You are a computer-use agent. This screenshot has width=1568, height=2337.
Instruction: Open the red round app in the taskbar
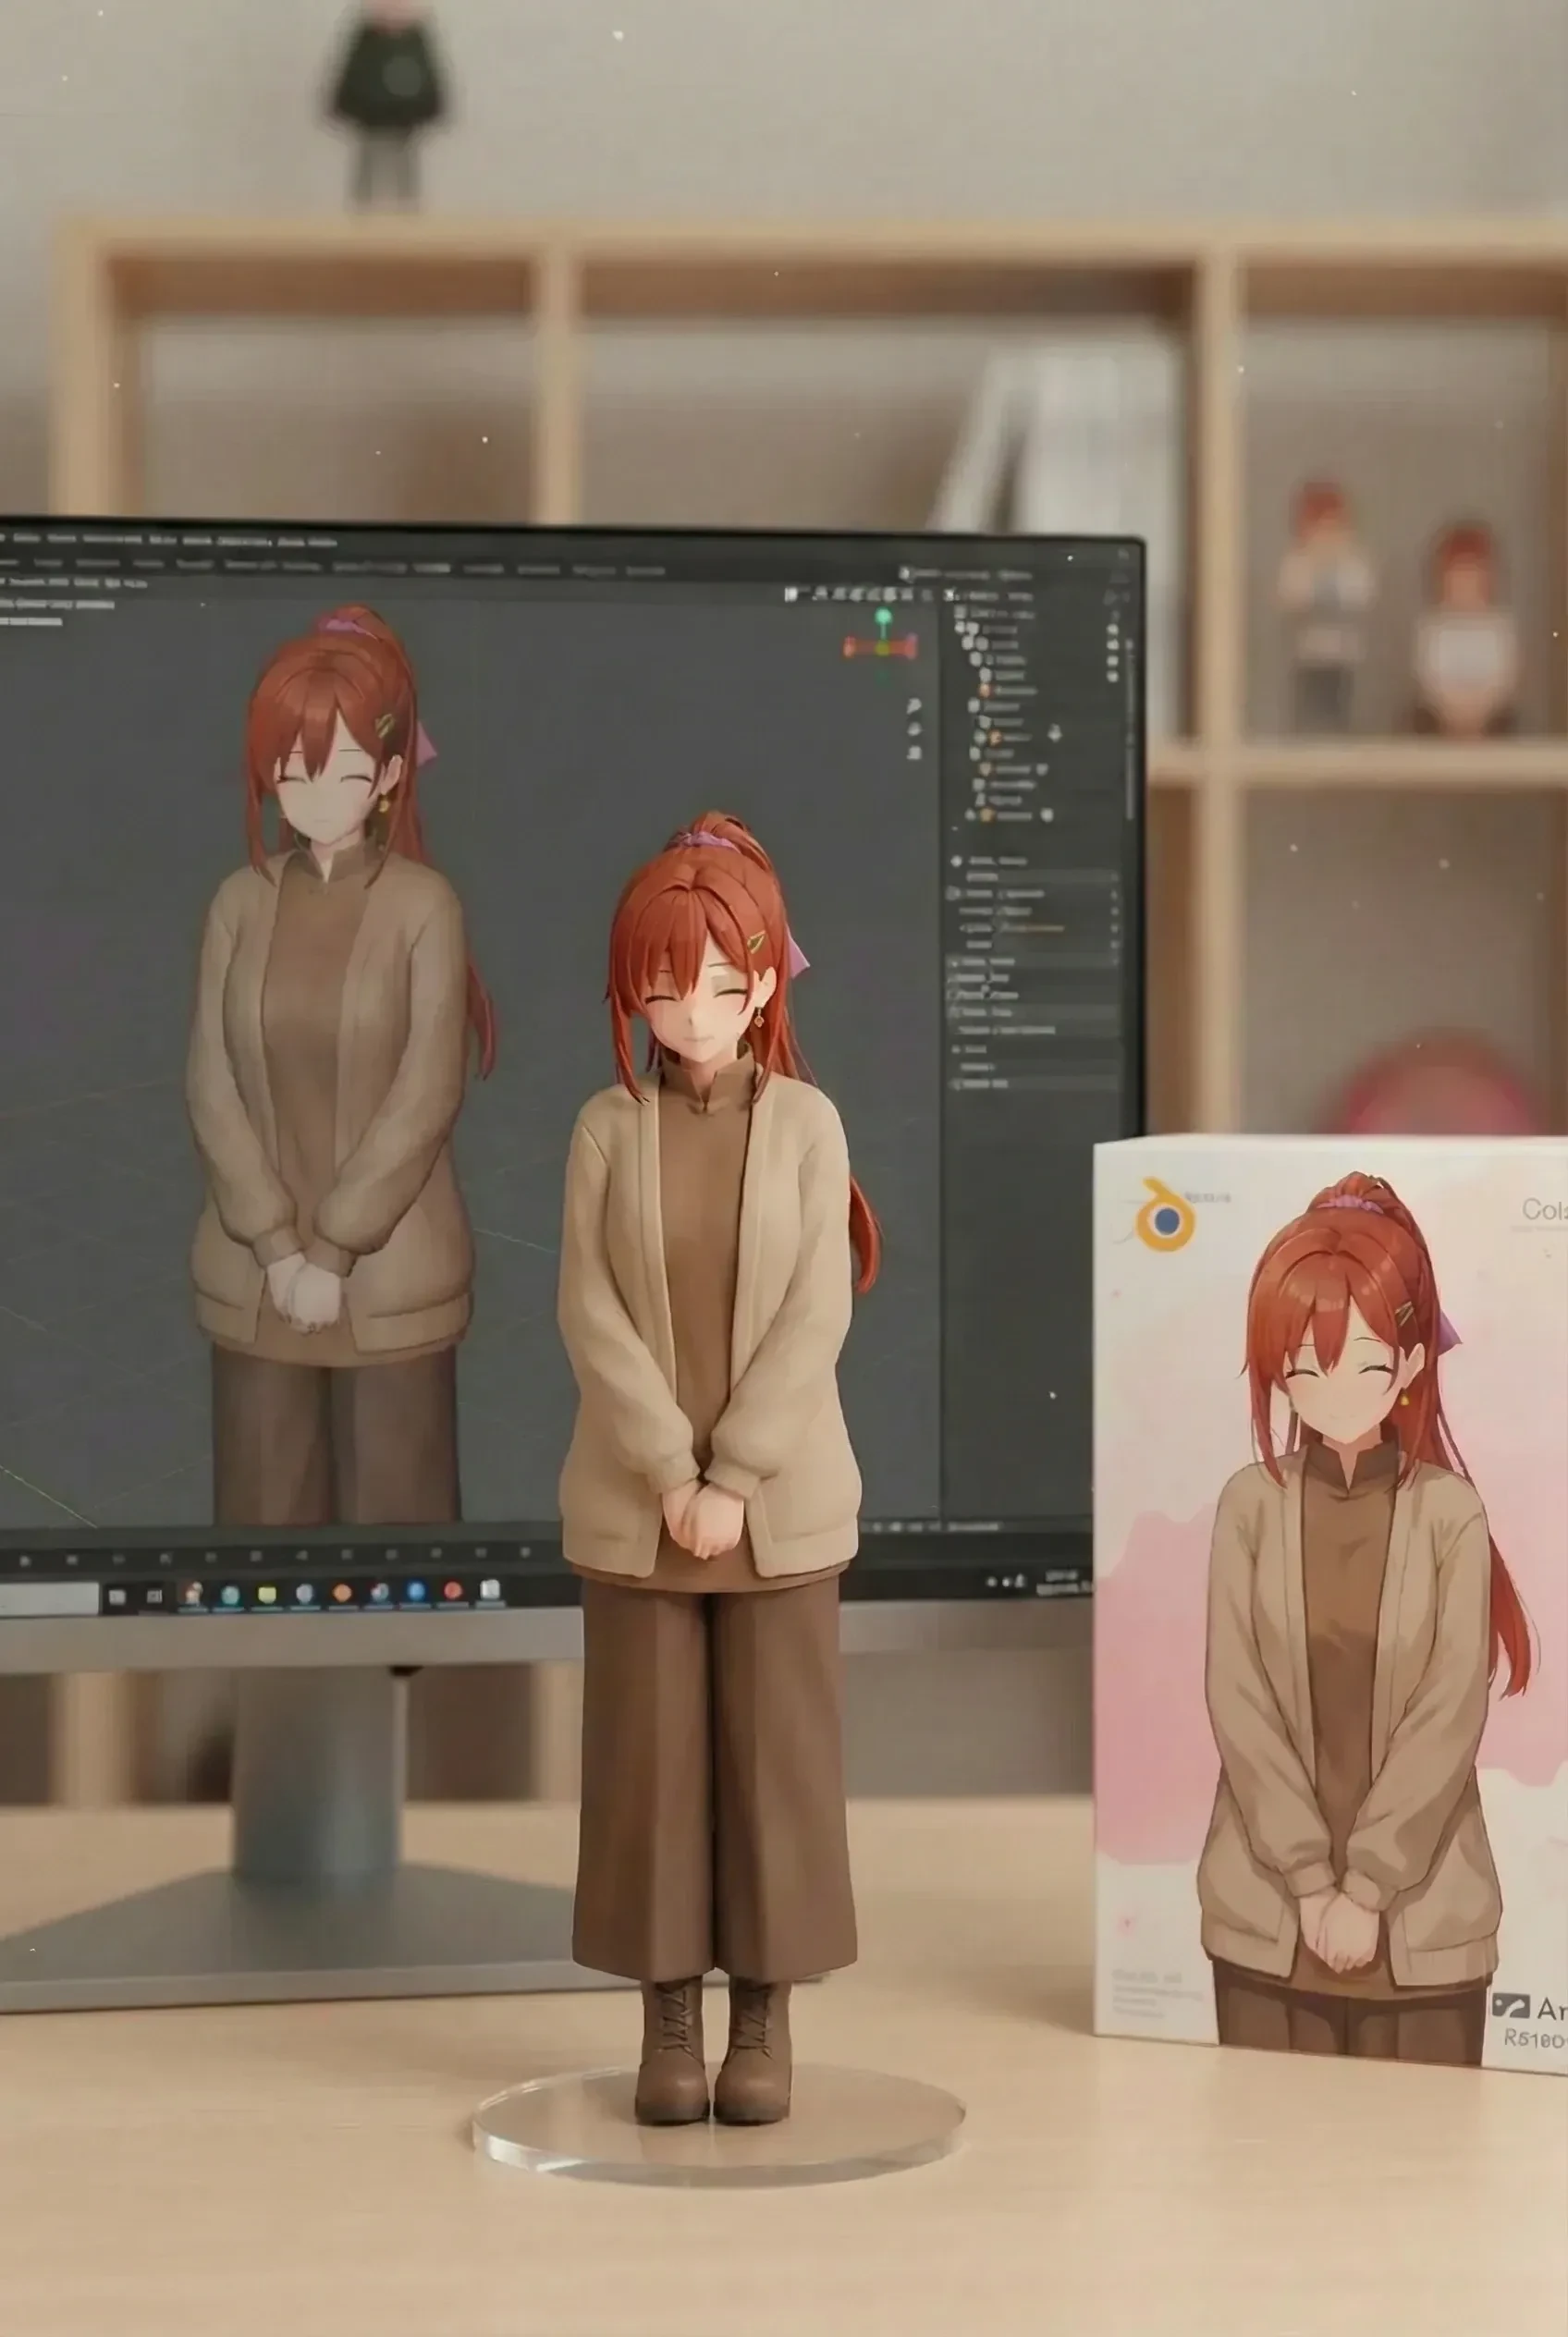[x=452, y=1590]
